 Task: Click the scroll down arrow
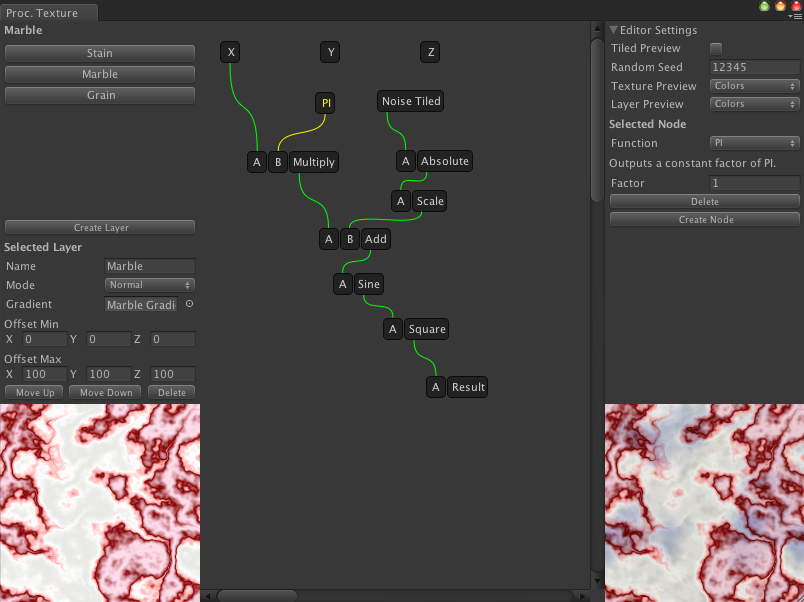click(x=597, y=581)
